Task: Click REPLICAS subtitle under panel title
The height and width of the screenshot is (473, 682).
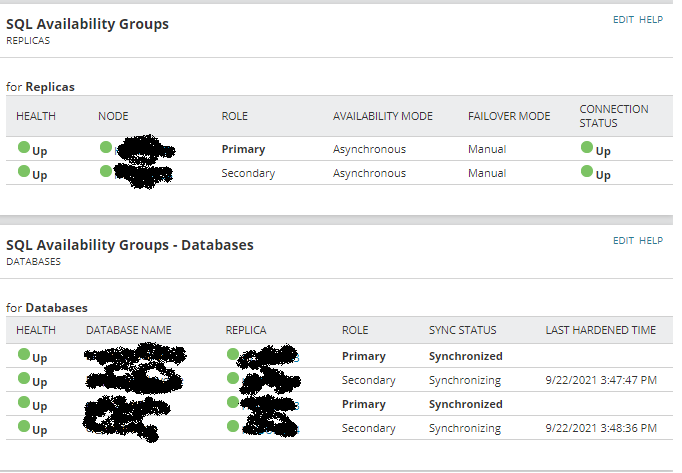Action: (x=28, y=40)
